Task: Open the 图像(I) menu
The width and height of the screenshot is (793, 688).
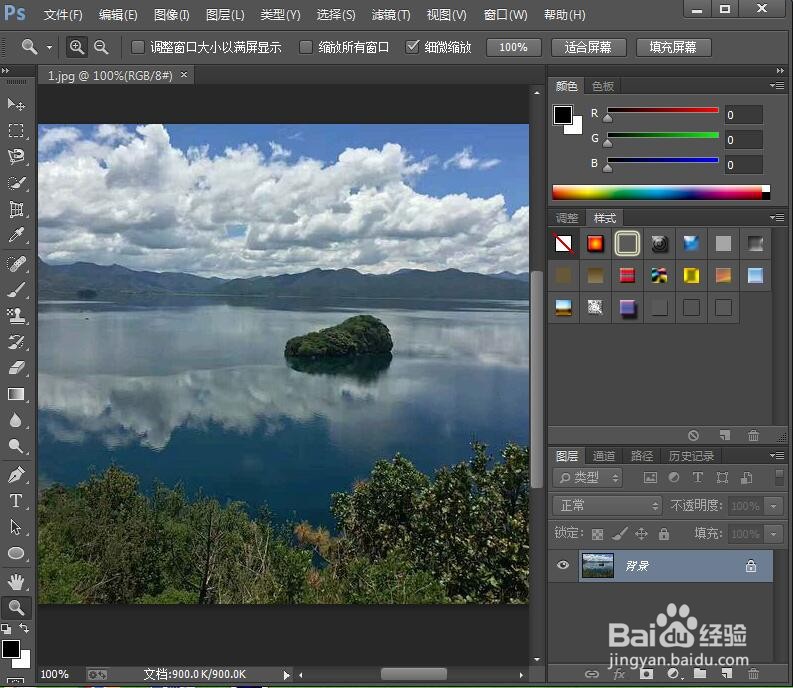Action: [x=172, y=15]
